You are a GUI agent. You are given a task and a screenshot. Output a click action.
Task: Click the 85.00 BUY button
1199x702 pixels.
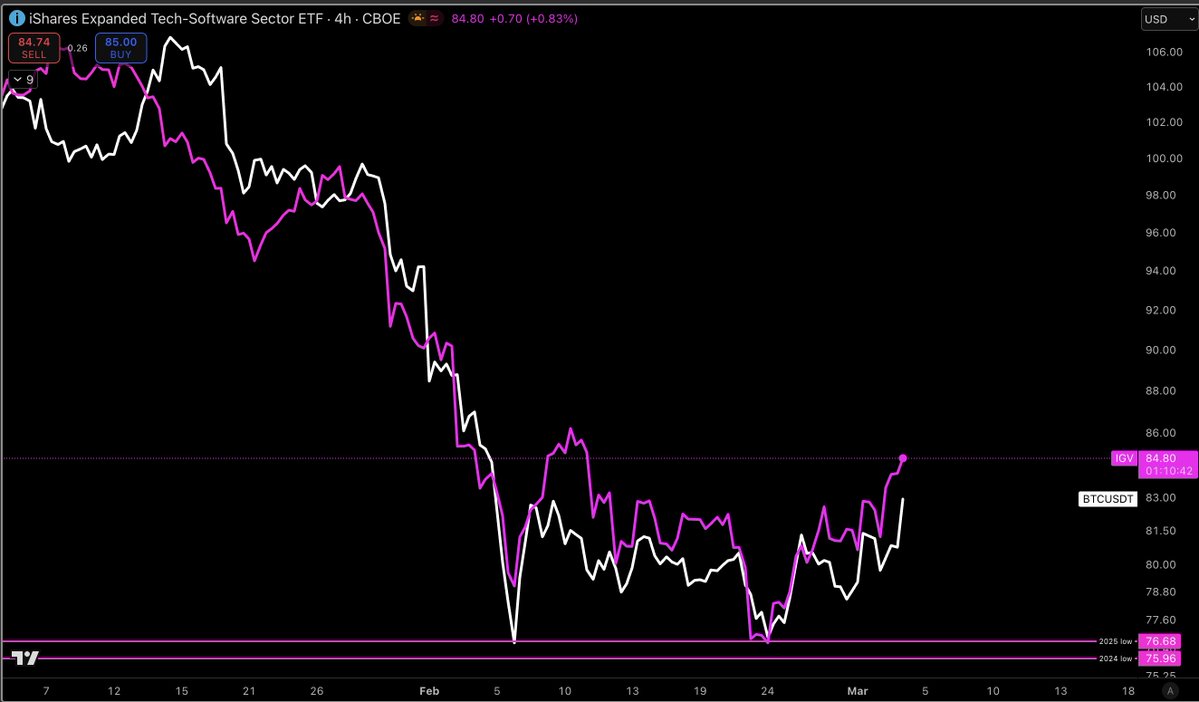pos(121,47)
